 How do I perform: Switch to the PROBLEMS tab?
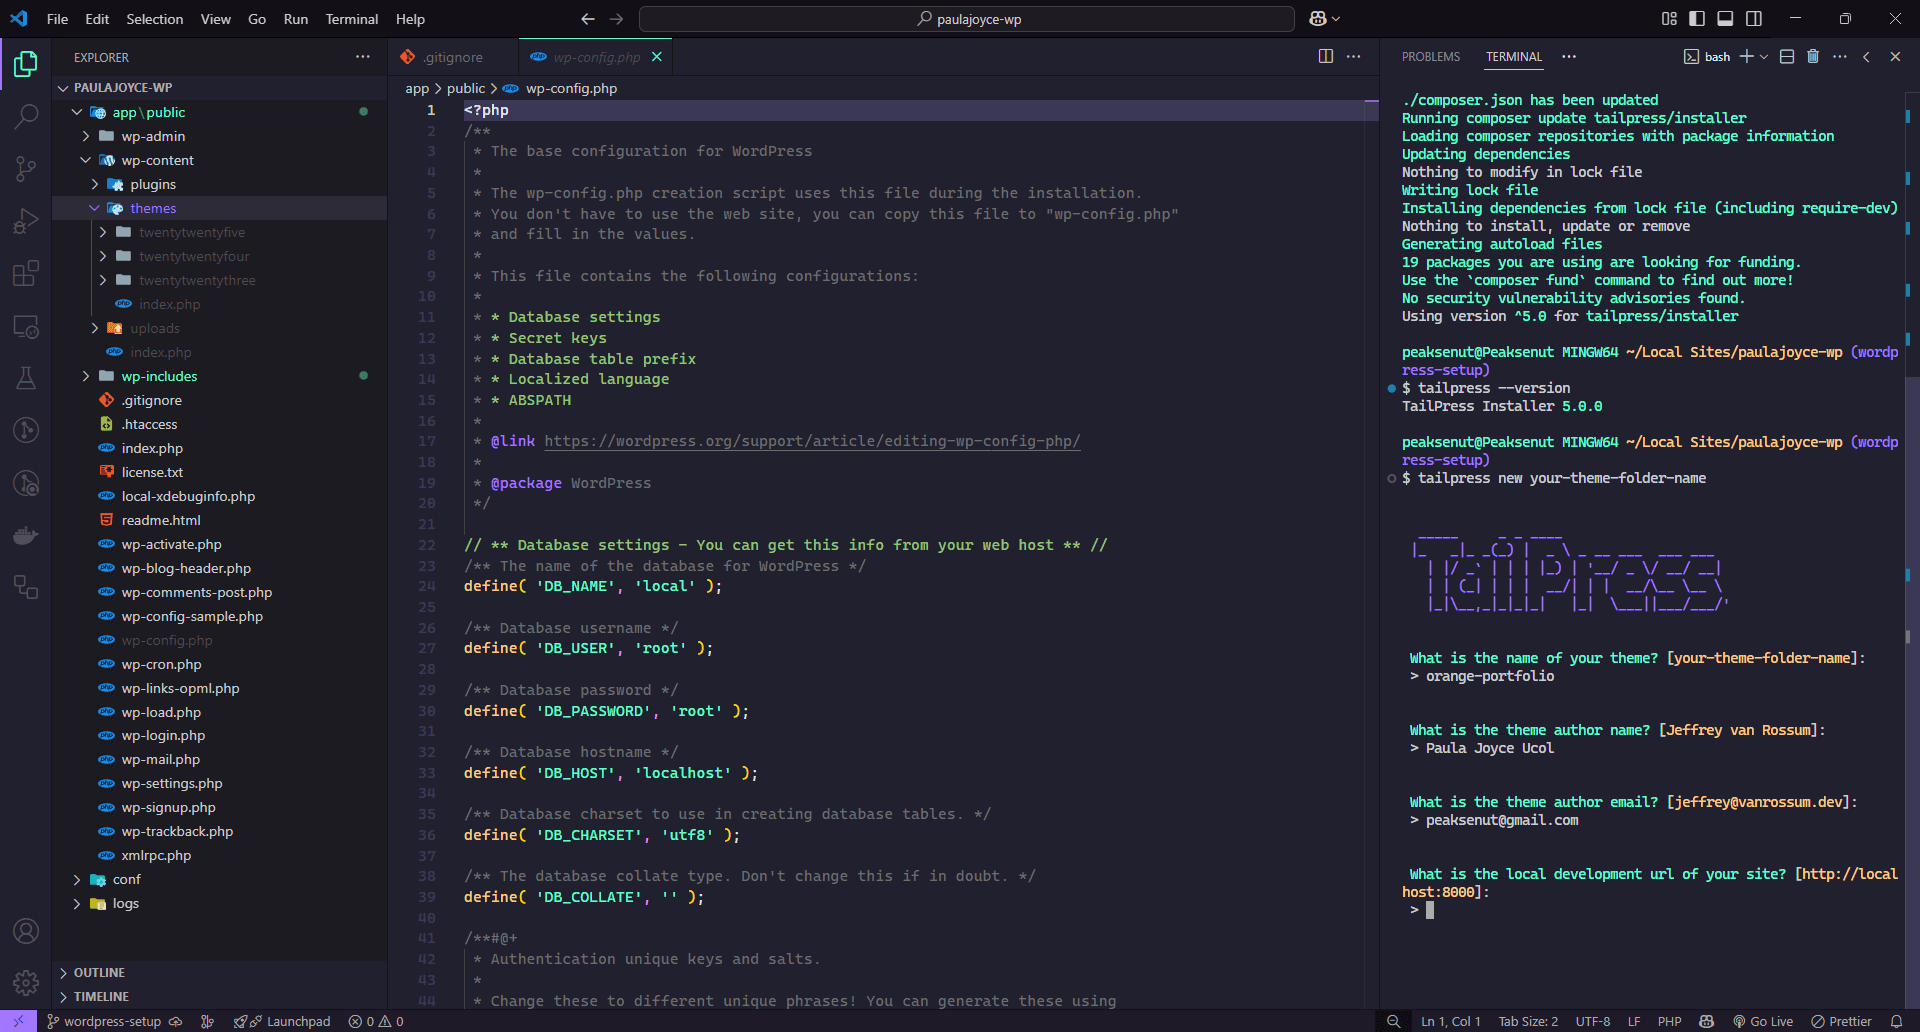pos(1431,57)
